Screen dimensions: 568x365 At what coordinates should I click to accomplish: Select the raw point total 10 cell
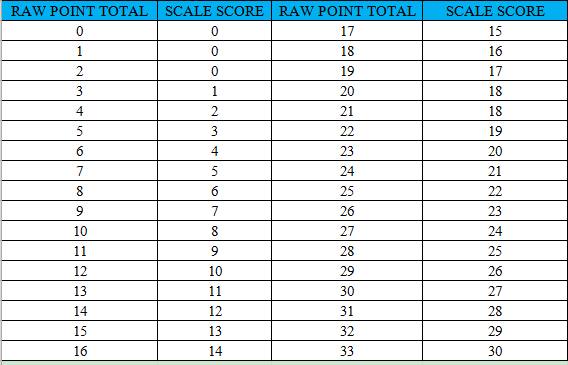point(79,231)
